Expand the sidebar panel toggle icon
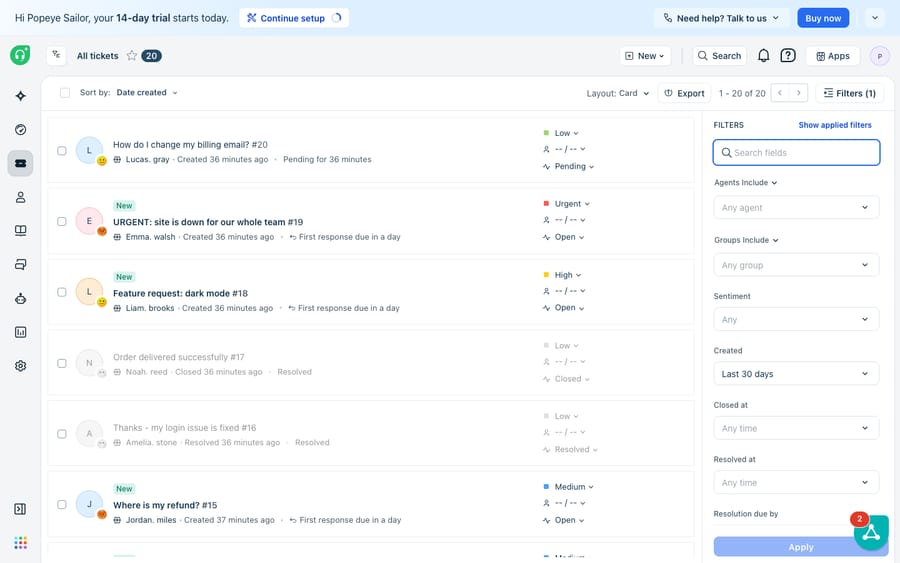Screen dimensions: 900x563 (20, 509)
